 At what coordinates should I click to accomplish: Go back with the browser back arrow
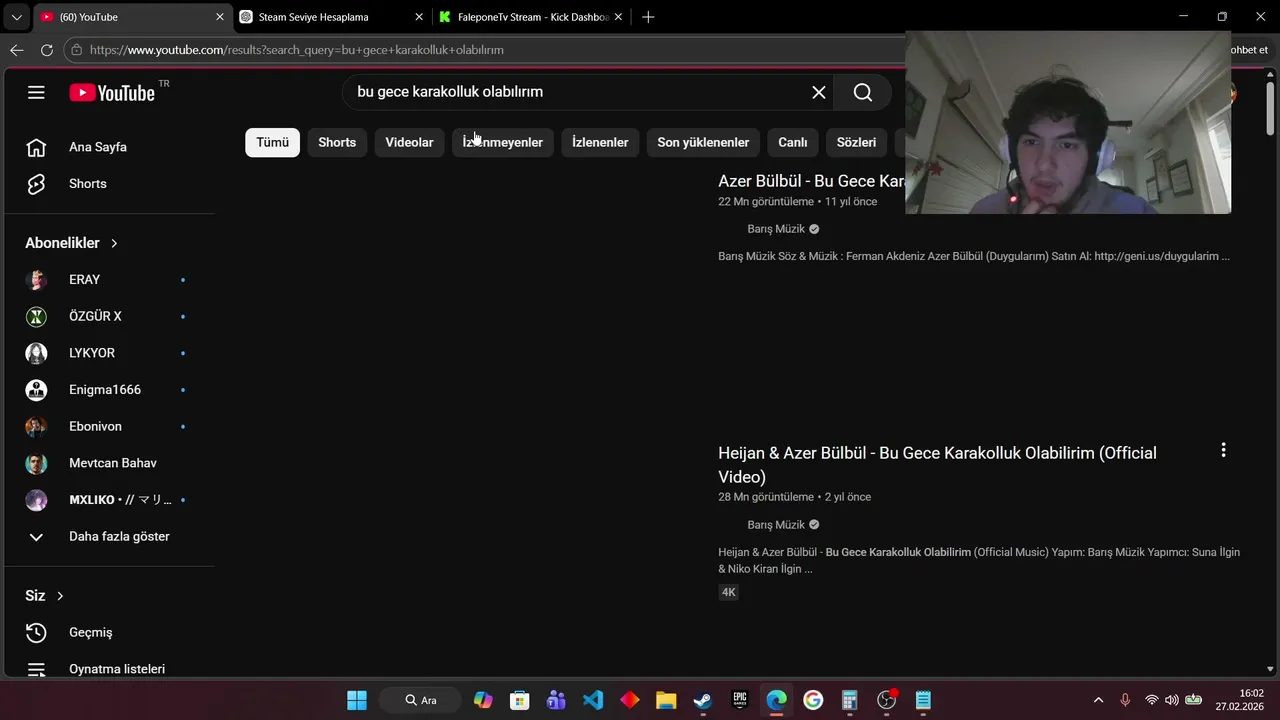(x=17, y=50)
